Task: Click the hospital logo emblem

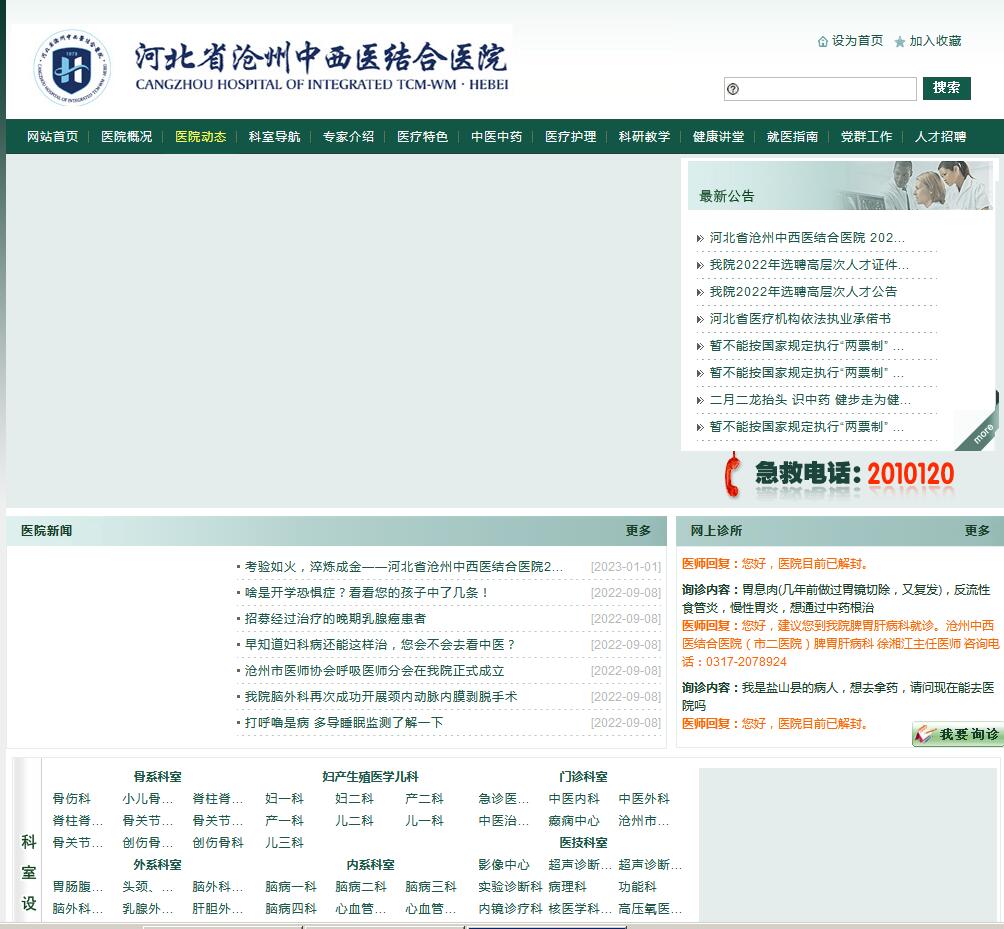Action: (71, 68)
